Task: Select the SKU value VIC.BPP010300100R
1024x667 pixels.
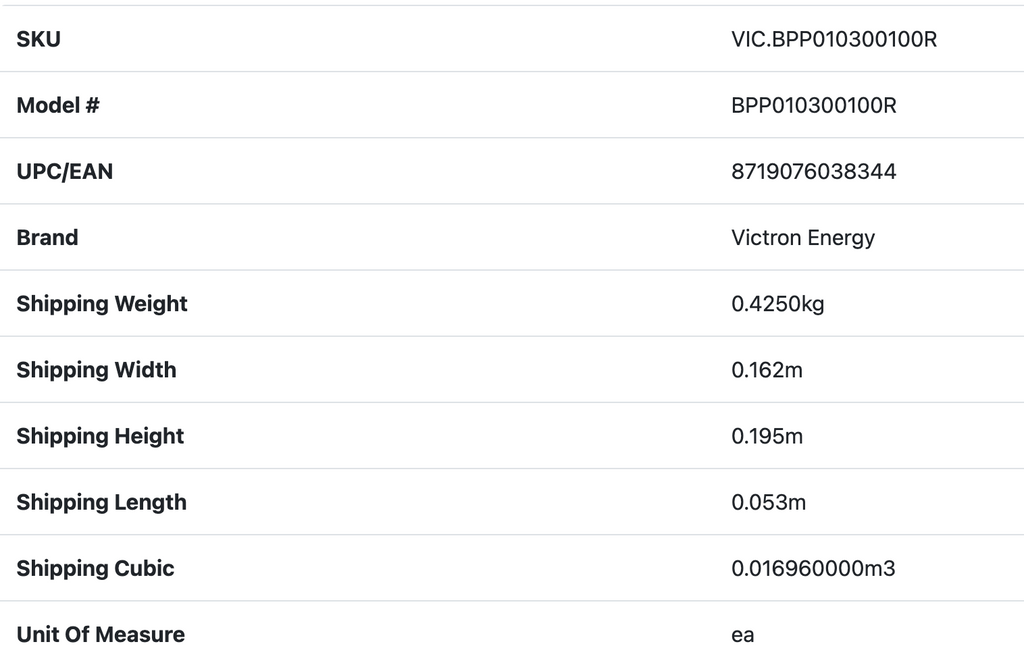Action: (x=834, y=39)
